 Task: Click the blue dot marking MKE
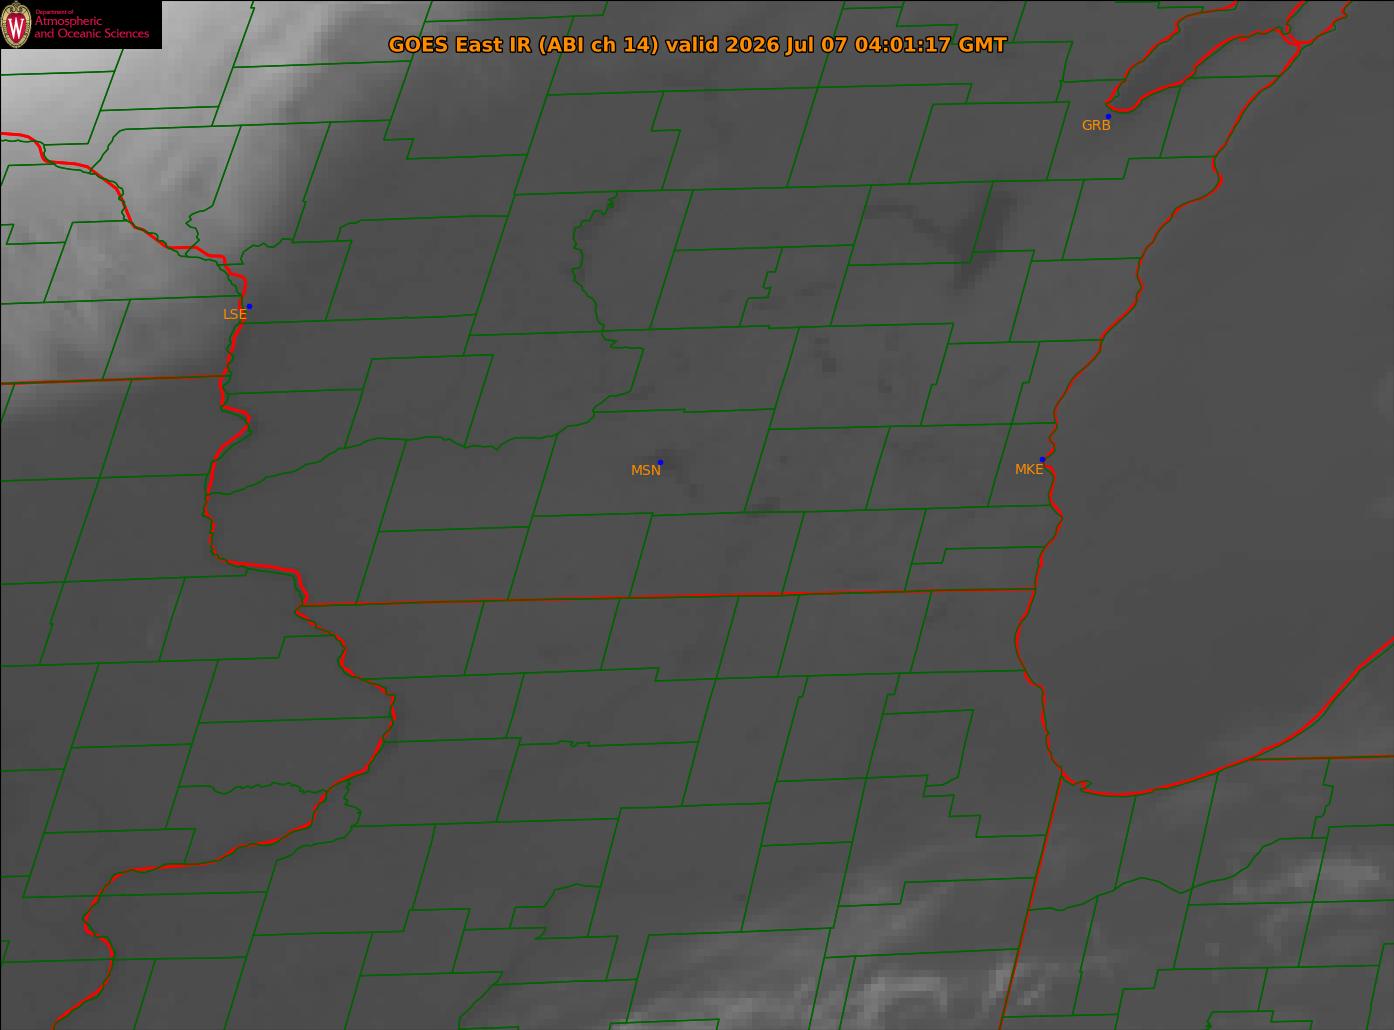(1042, 460)
